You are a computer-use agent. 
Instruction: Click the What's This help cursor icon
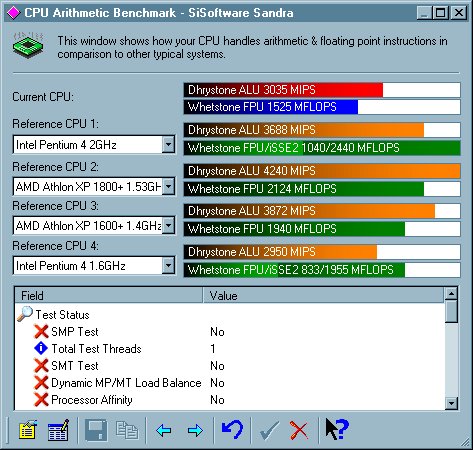pos(337,429)
